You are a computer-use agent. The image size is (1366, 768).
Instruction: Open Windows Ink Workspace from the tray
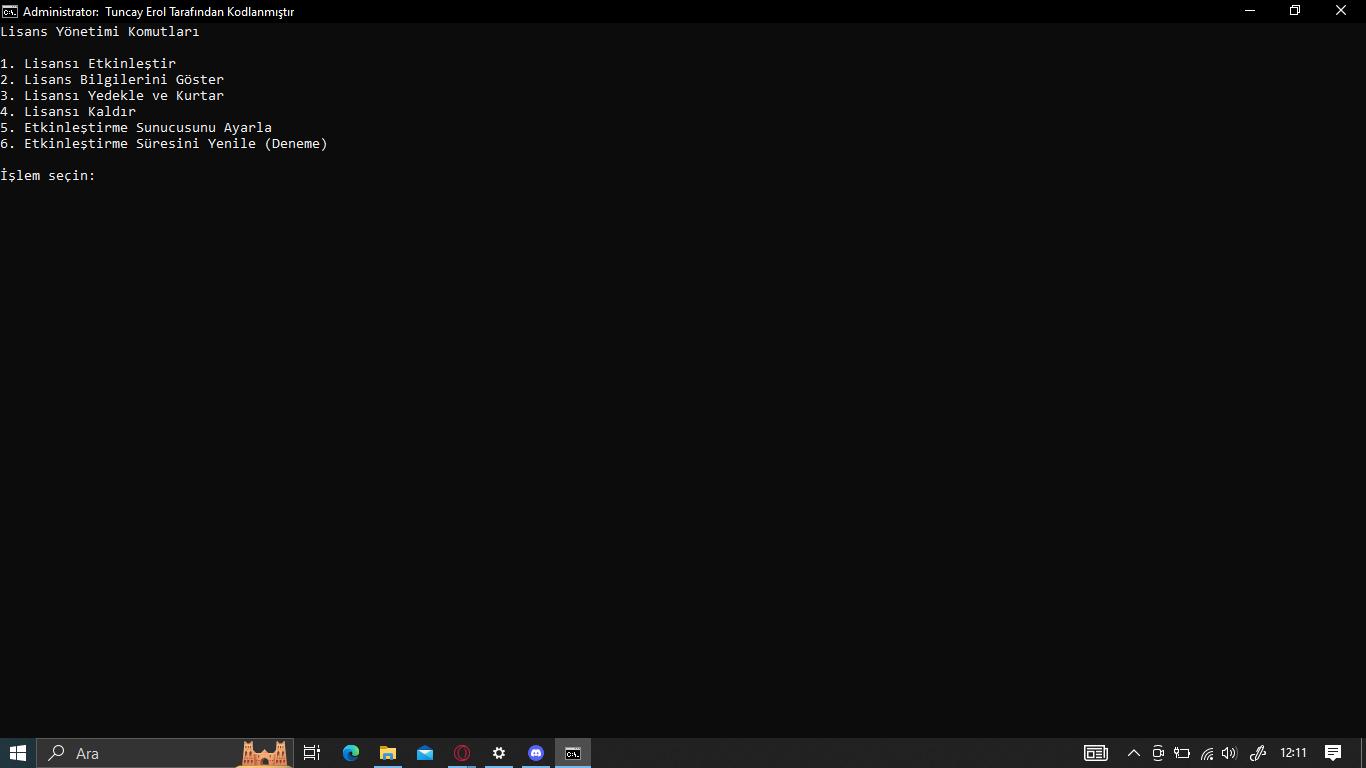1257,753
